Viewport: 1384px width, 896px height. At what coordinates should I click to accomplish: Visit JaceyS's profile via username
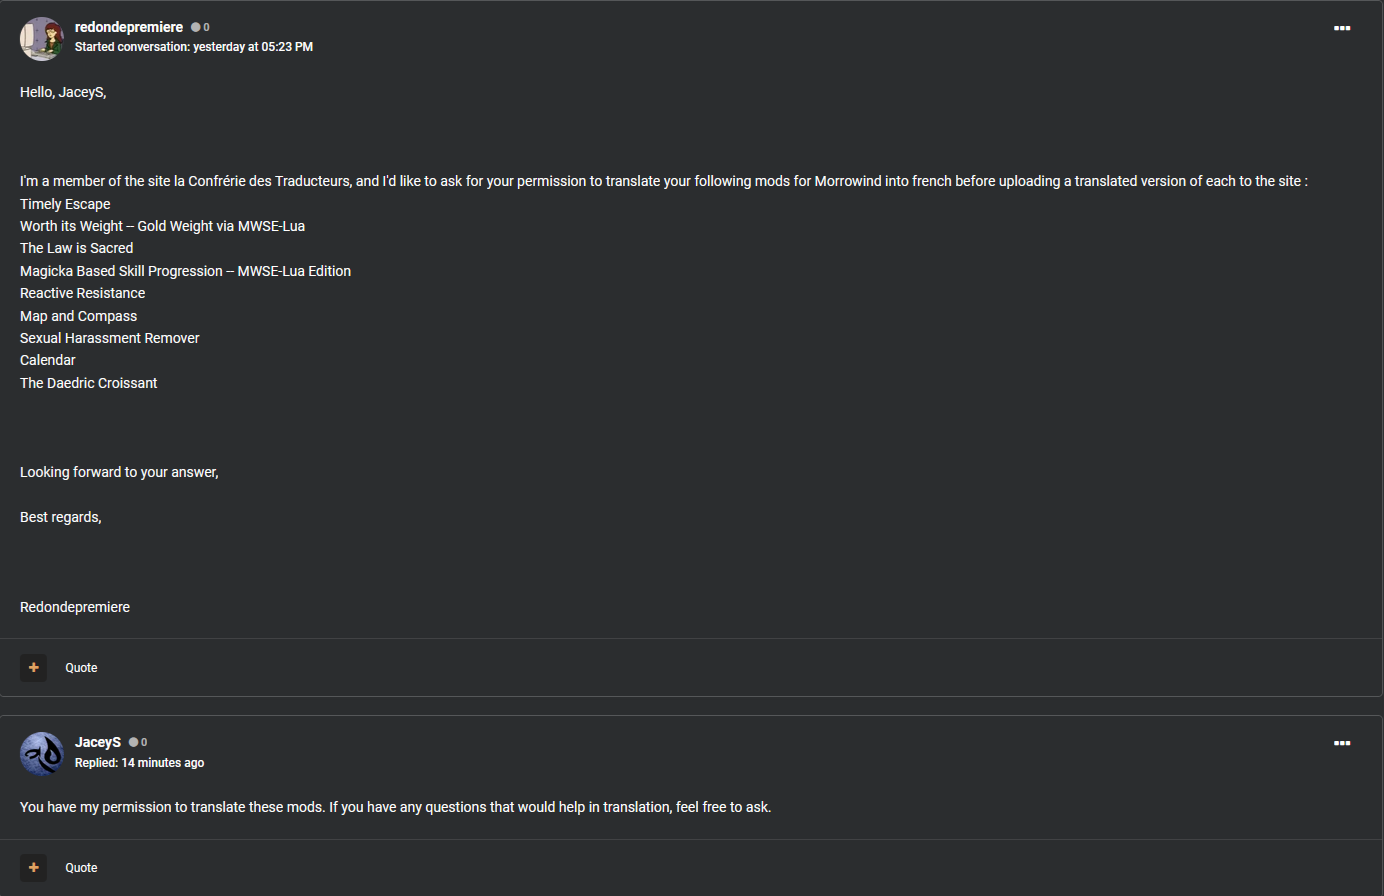pos(98,742)
